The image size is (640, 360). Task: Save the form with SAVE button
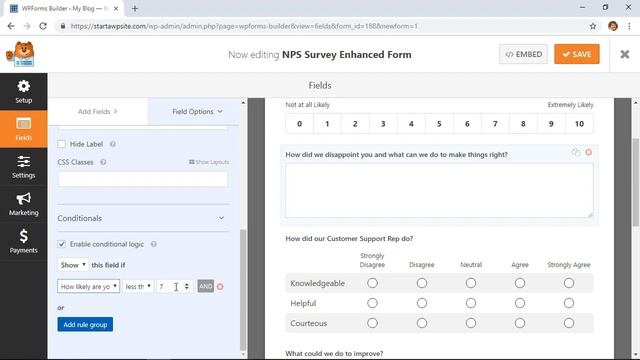pyautogui.click(x=577, y=54)
